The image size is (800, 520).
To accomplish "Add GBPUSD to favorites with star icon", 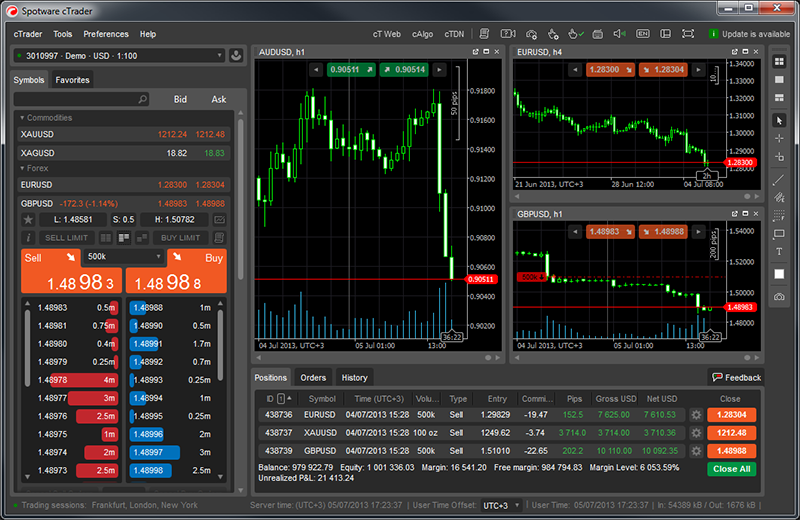I will [28, 219].
